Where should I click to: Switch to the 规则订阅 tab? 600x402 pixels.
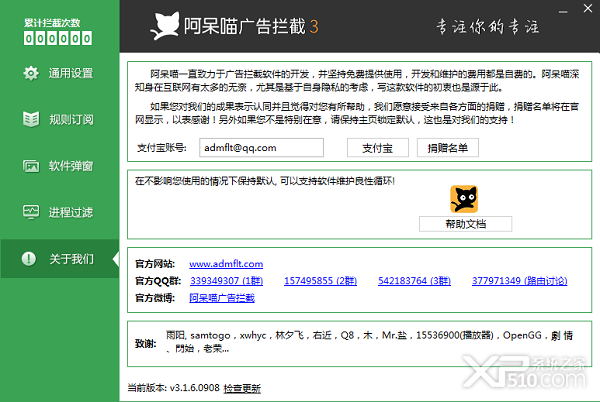(x=60, y=119)
